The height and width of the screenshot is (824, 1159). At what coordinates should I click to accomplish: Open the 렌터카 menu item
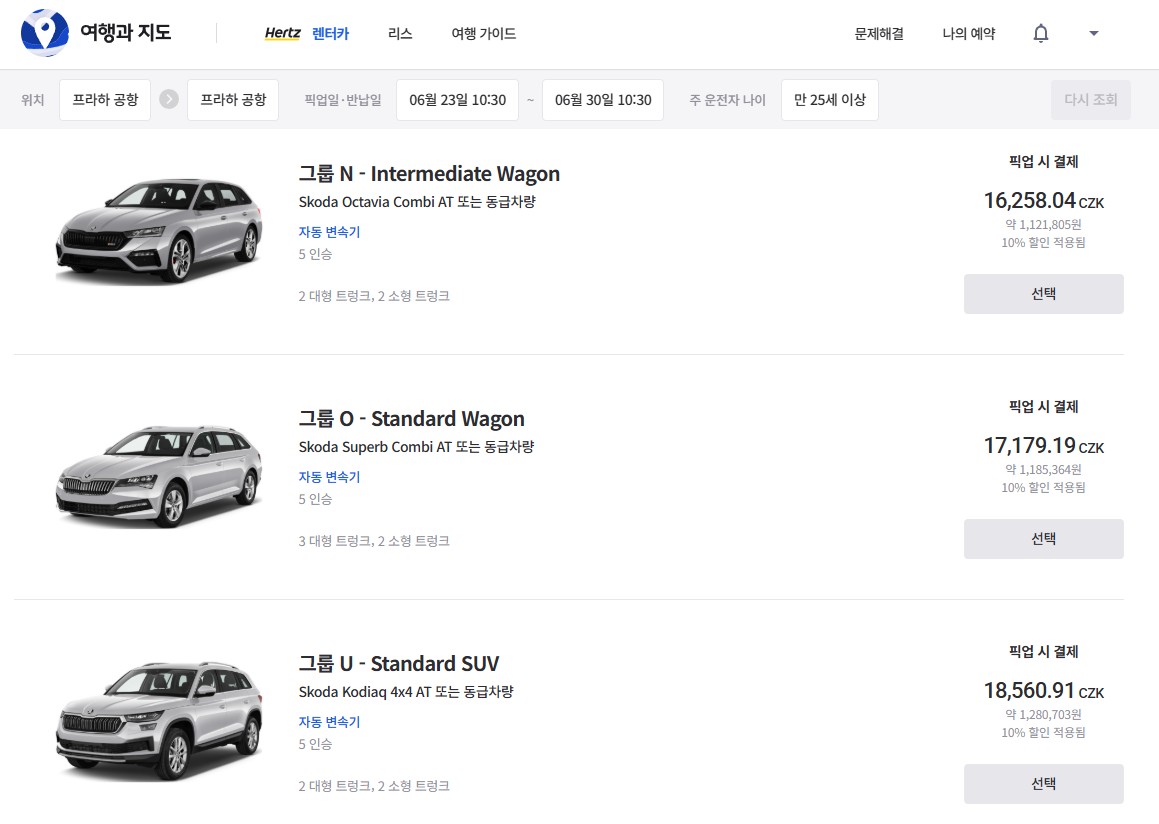click(x=330, y=33)
